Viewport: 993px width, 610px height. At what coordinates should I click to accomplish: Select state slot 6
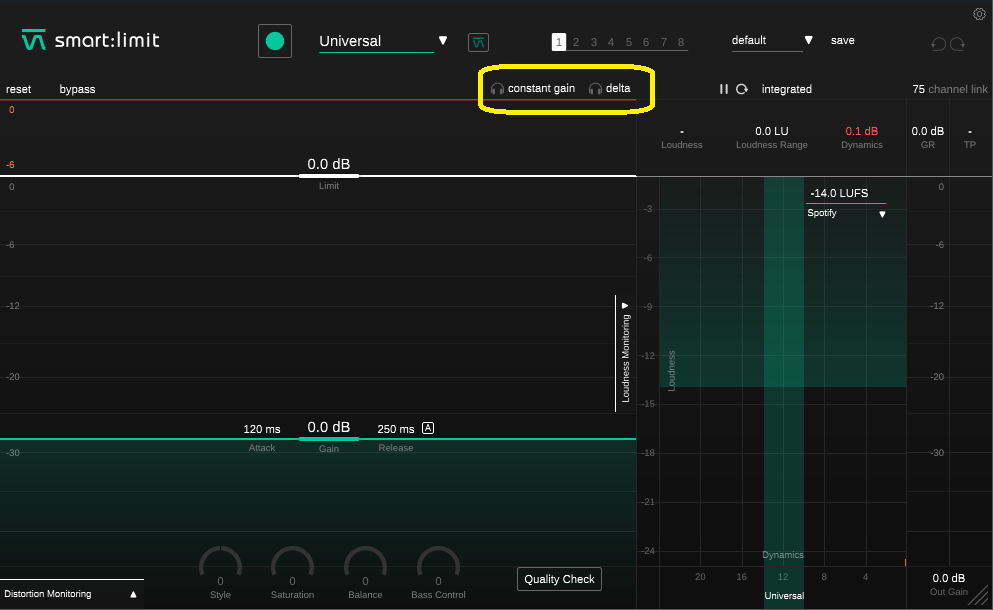pyautogui.click(x=646, y=42)
